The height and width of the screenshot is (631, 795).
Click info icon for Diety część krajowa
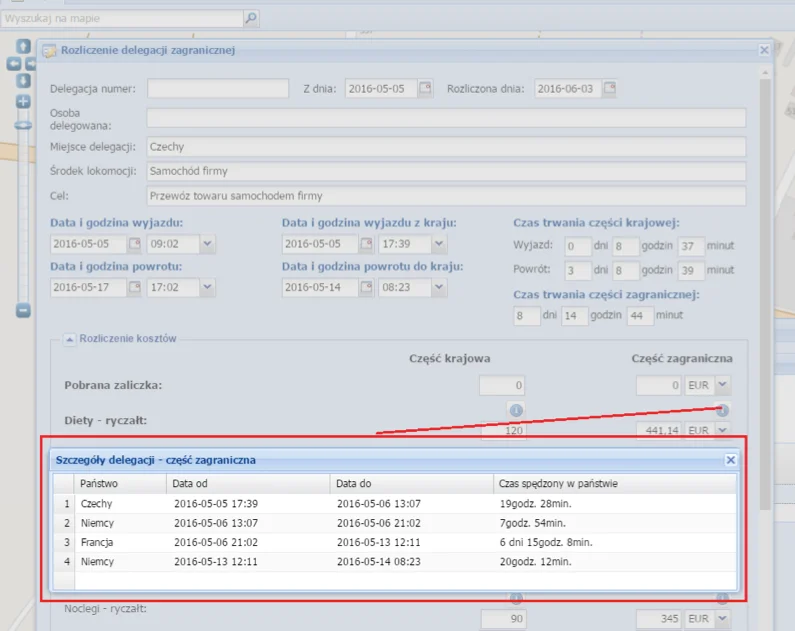click(x=516, y=410)
